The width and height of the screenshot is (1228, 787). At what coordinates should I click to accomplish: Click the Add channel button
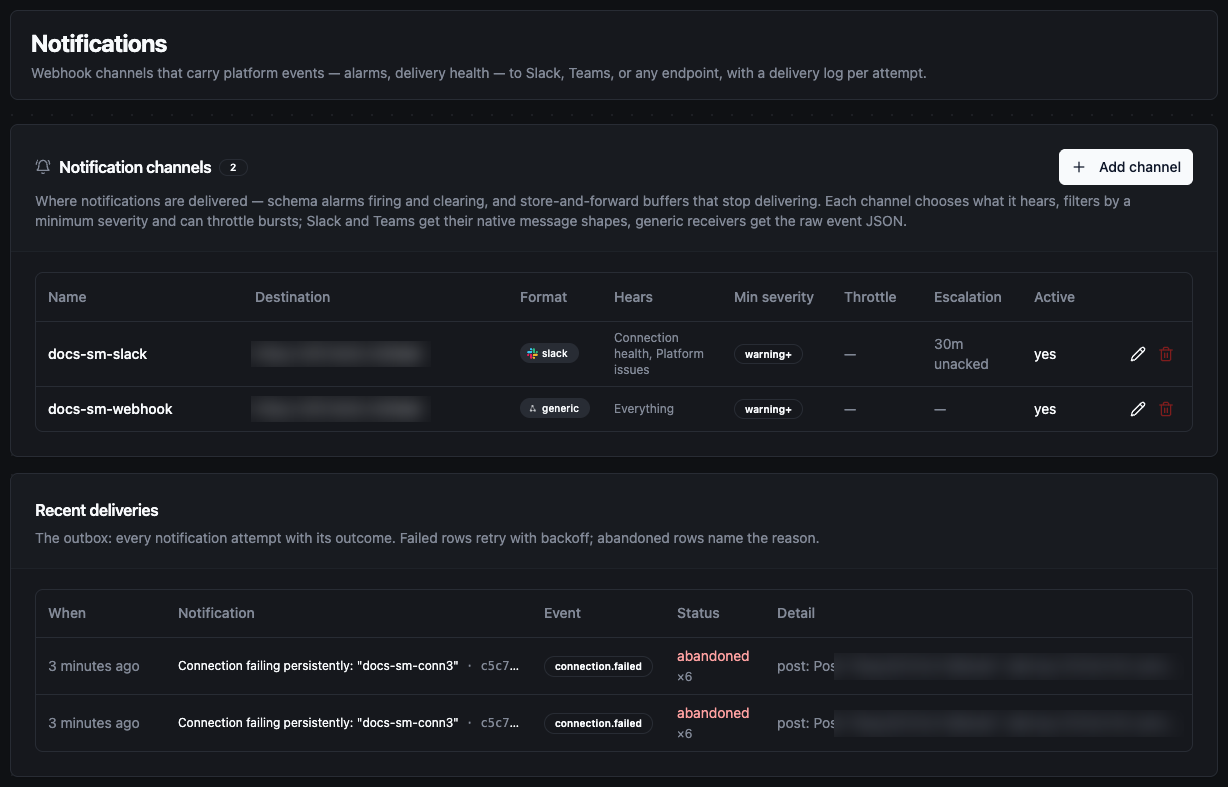click(x=1126, y=167)
